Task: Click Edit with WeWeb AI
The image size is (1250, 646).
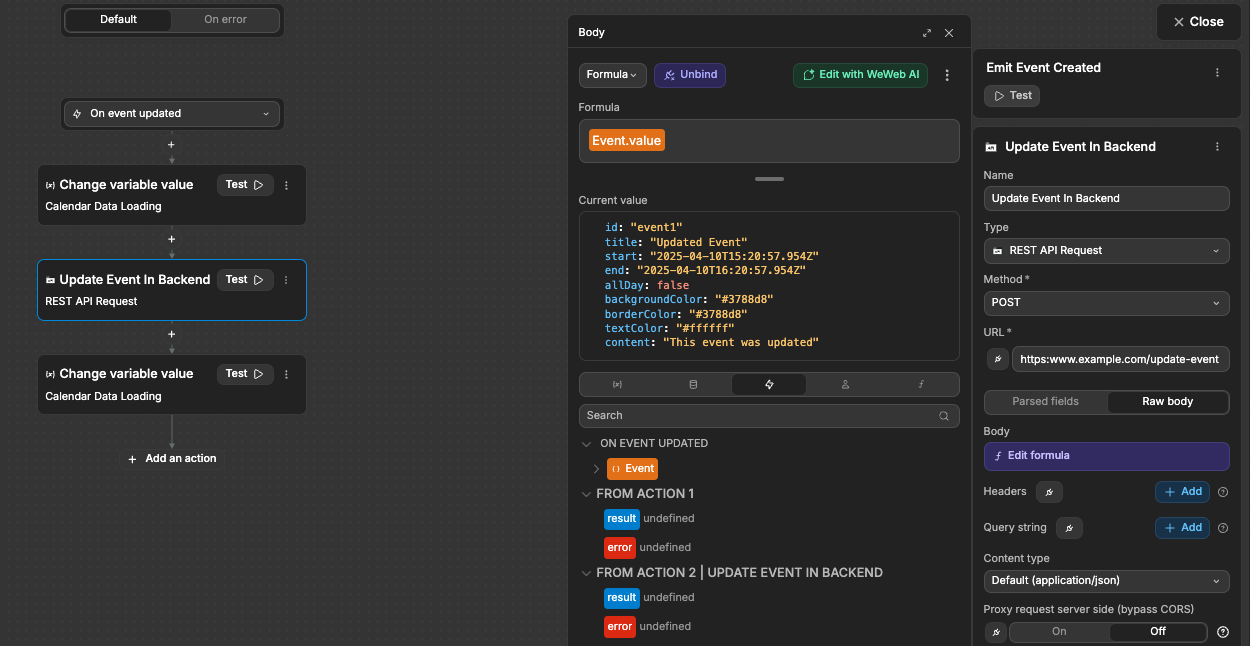Action: tap(860, 74)
